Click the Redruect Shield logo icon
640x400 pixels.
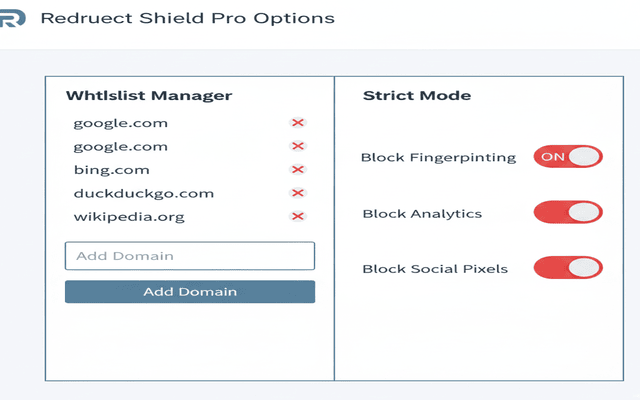(x=12, y=19)
